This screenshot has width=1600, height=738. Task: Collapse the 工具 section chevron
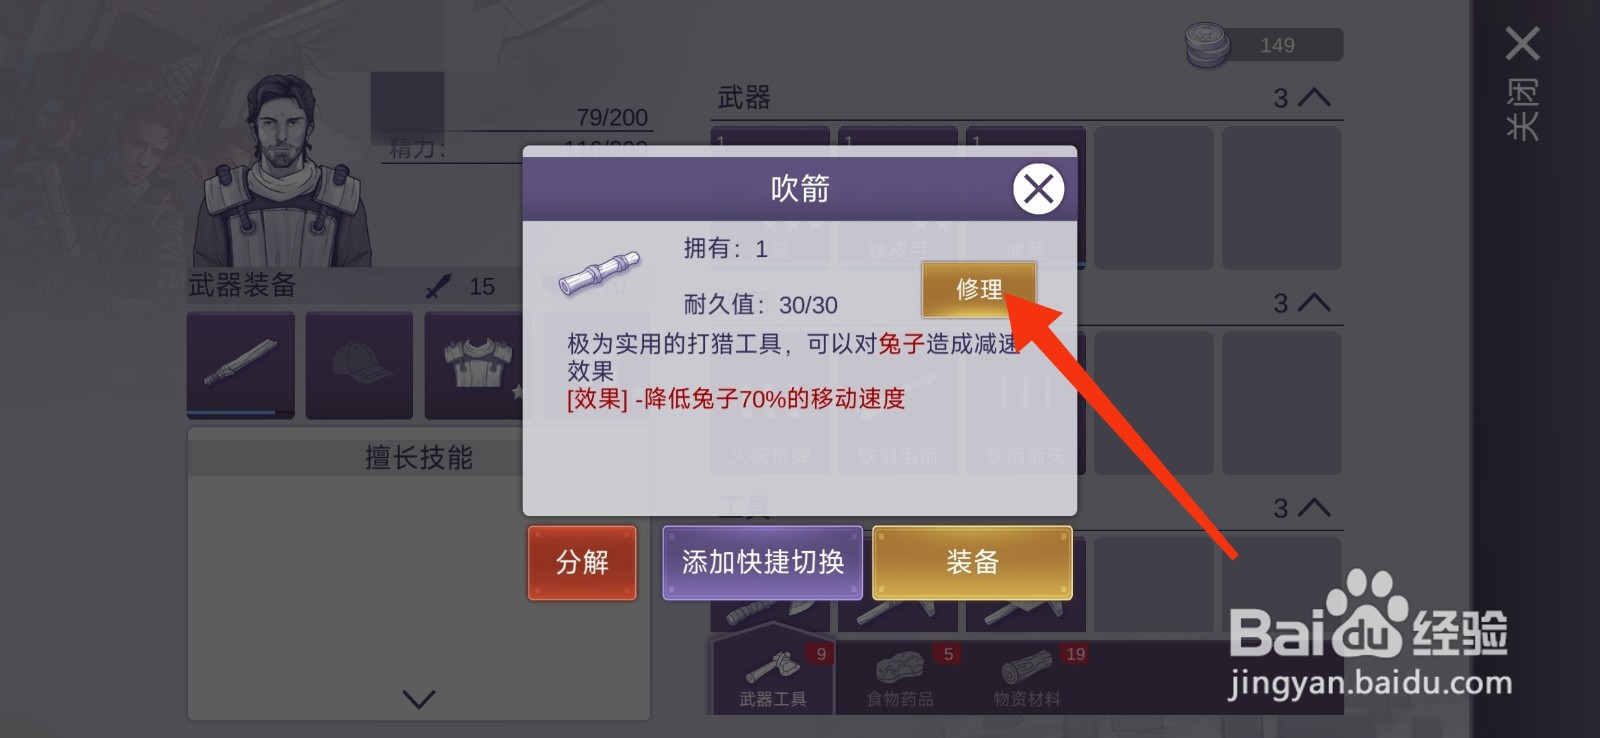click(x=1314, y=507)
